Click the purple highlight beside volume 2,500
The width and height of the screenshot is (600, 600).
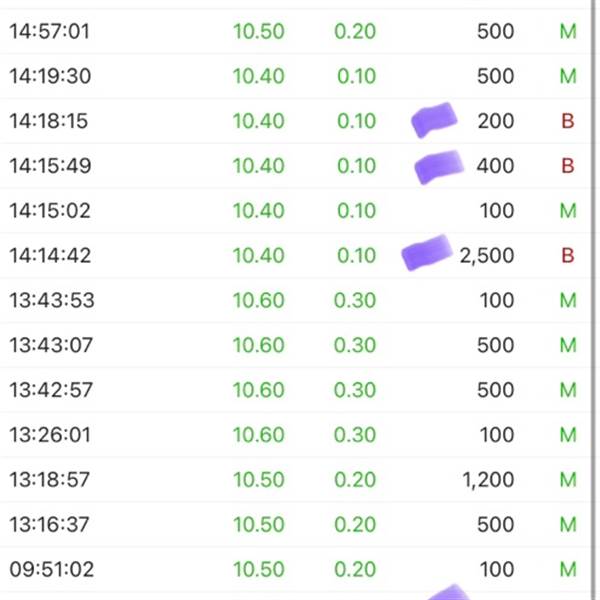pos(426,252)
